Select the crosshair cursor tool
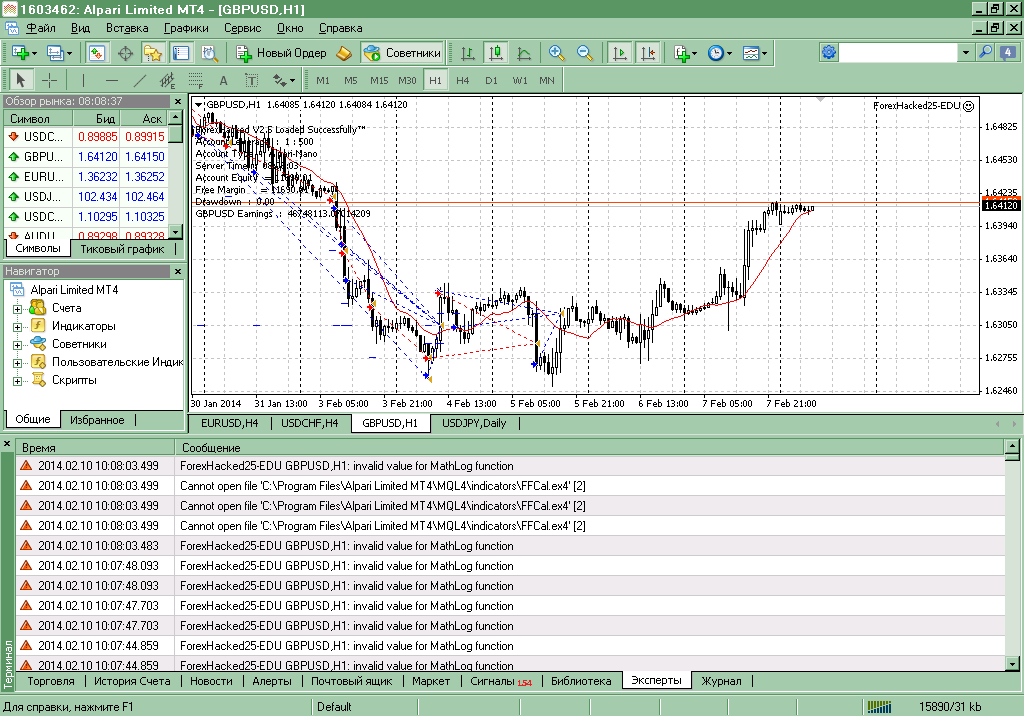This screenshot has height=716, width=1024. pos(50,80)
